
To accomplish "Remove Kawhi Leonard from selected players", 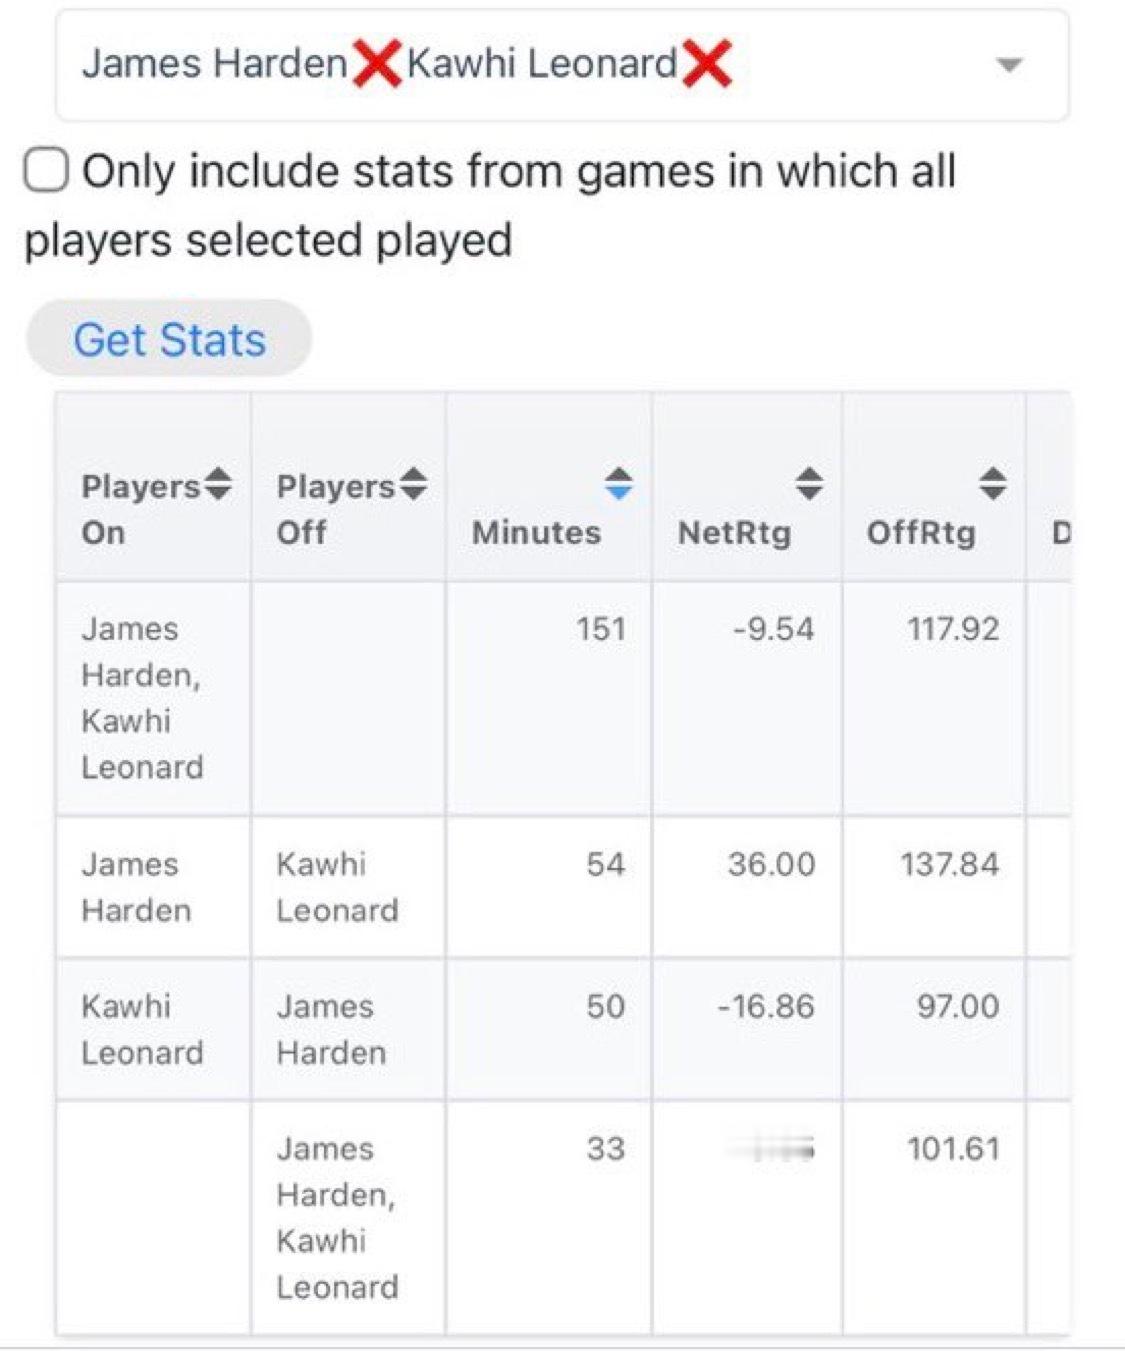I will [x=707, y=64].
